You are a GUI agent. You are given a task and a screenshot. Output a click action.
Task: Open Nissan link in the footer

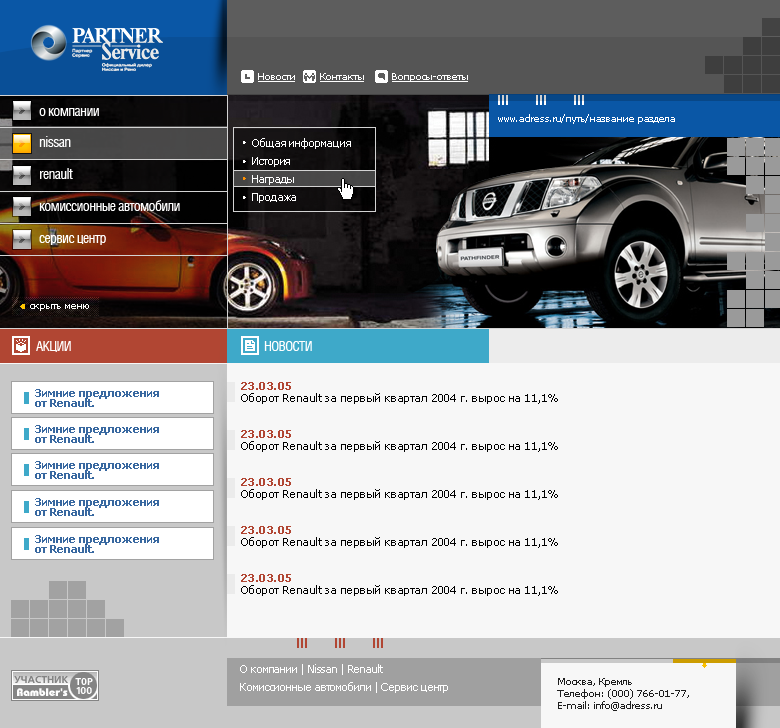point(322,669)
